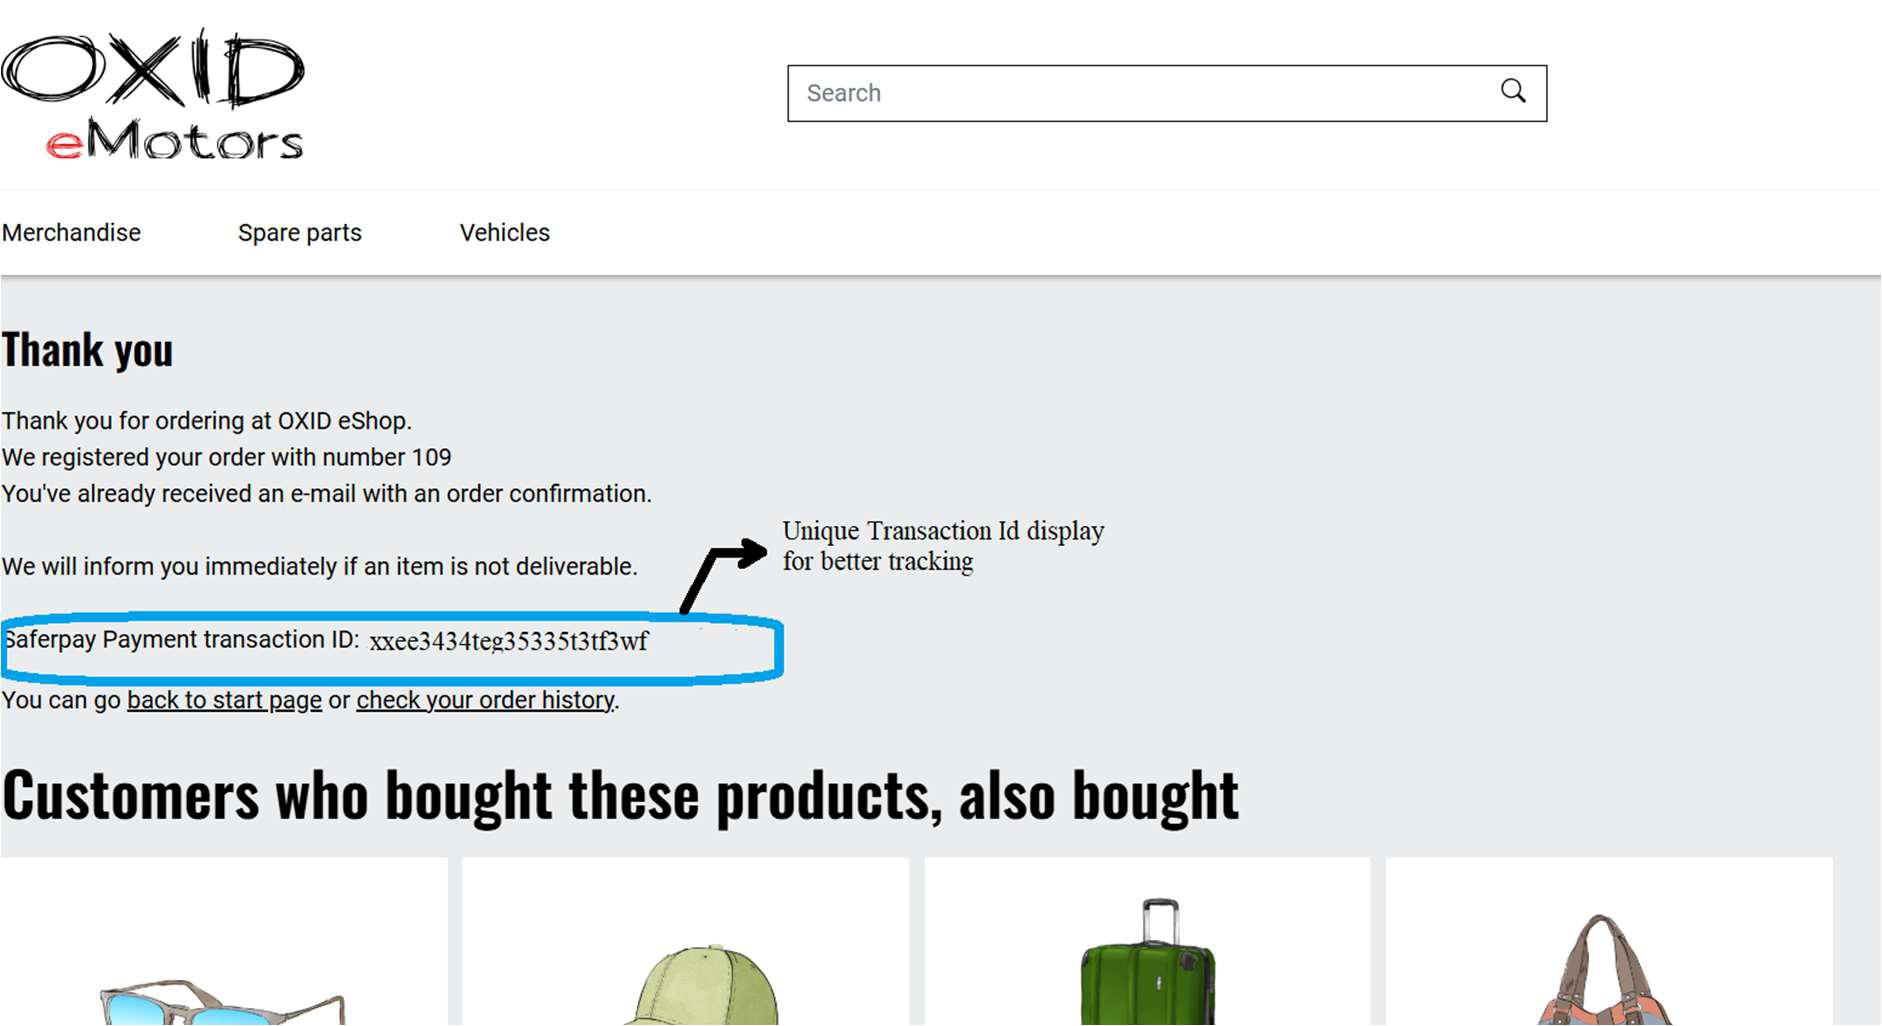
Task: Click the transaction ID value xxee3434teg35335t3tf3wf
Action: tap(508, 641)
